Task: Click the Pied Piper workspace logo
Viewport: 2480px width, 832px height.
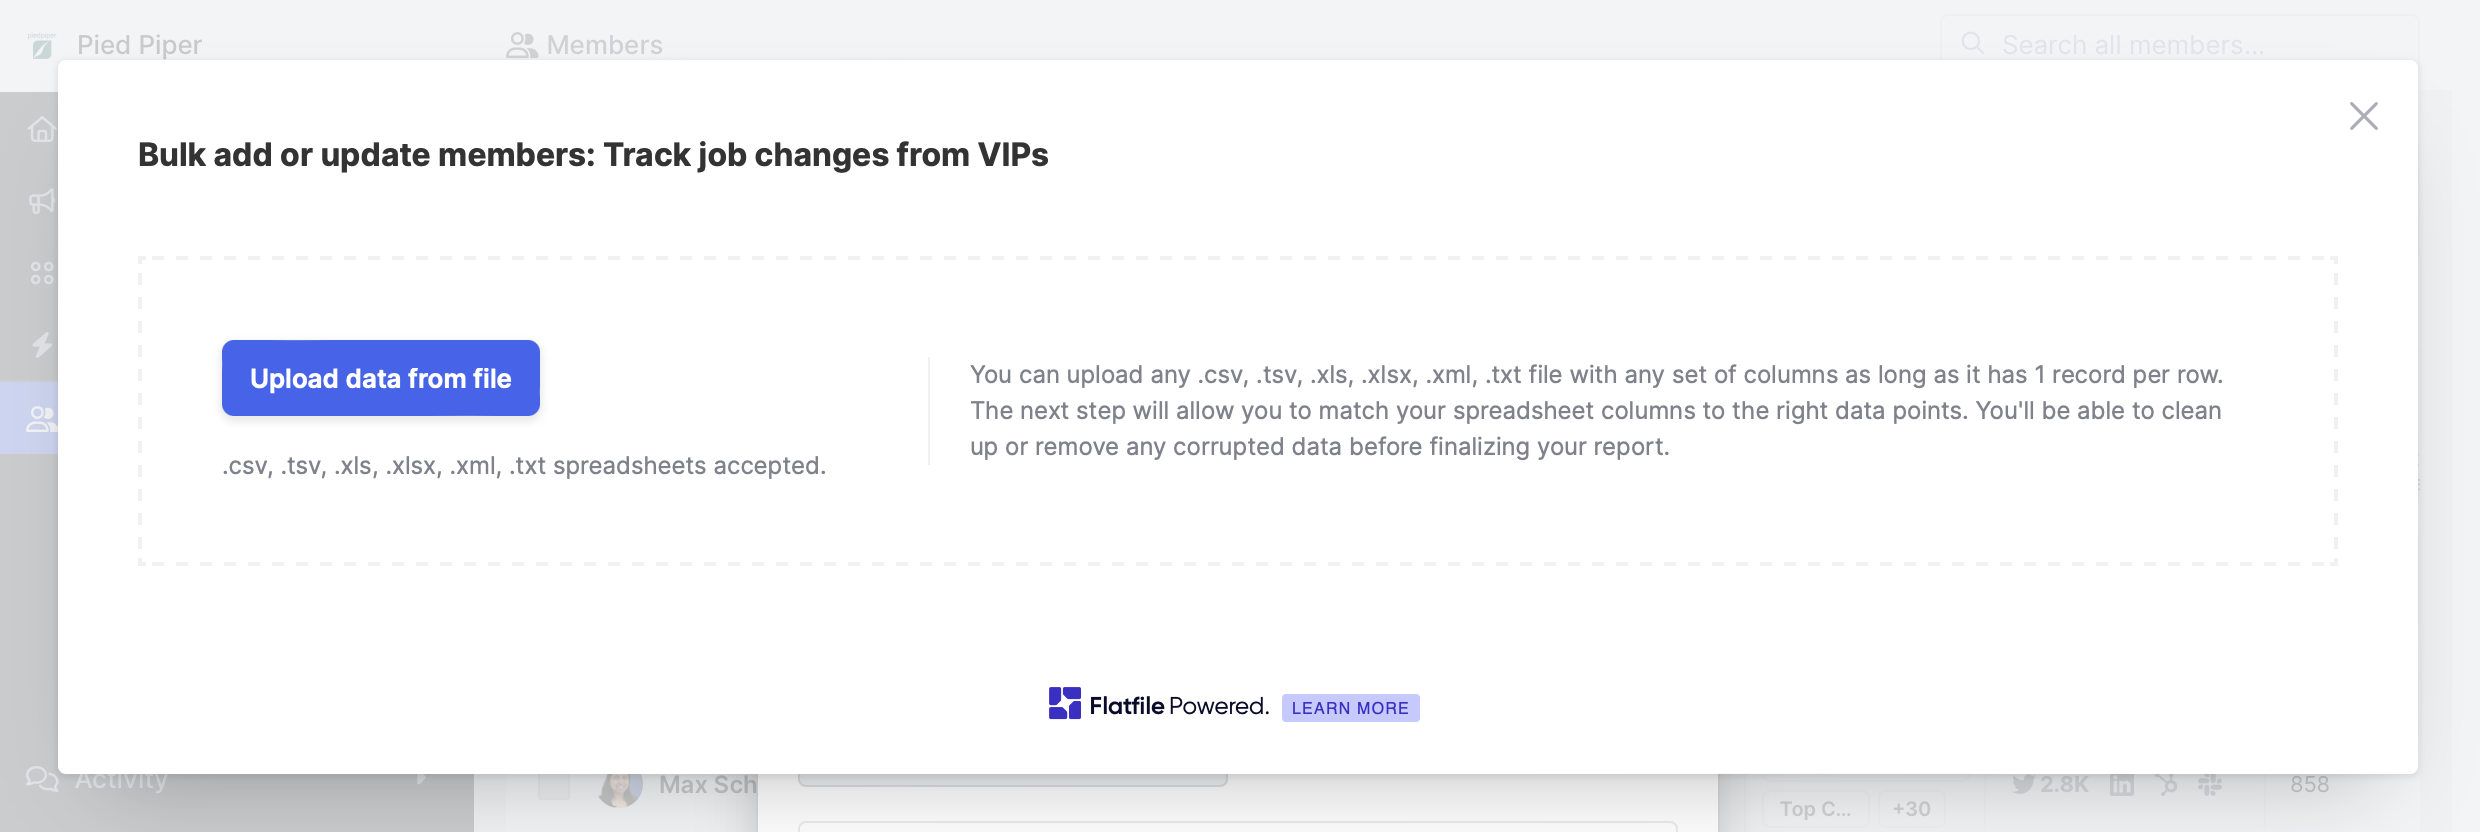Action: coord(42,45)
